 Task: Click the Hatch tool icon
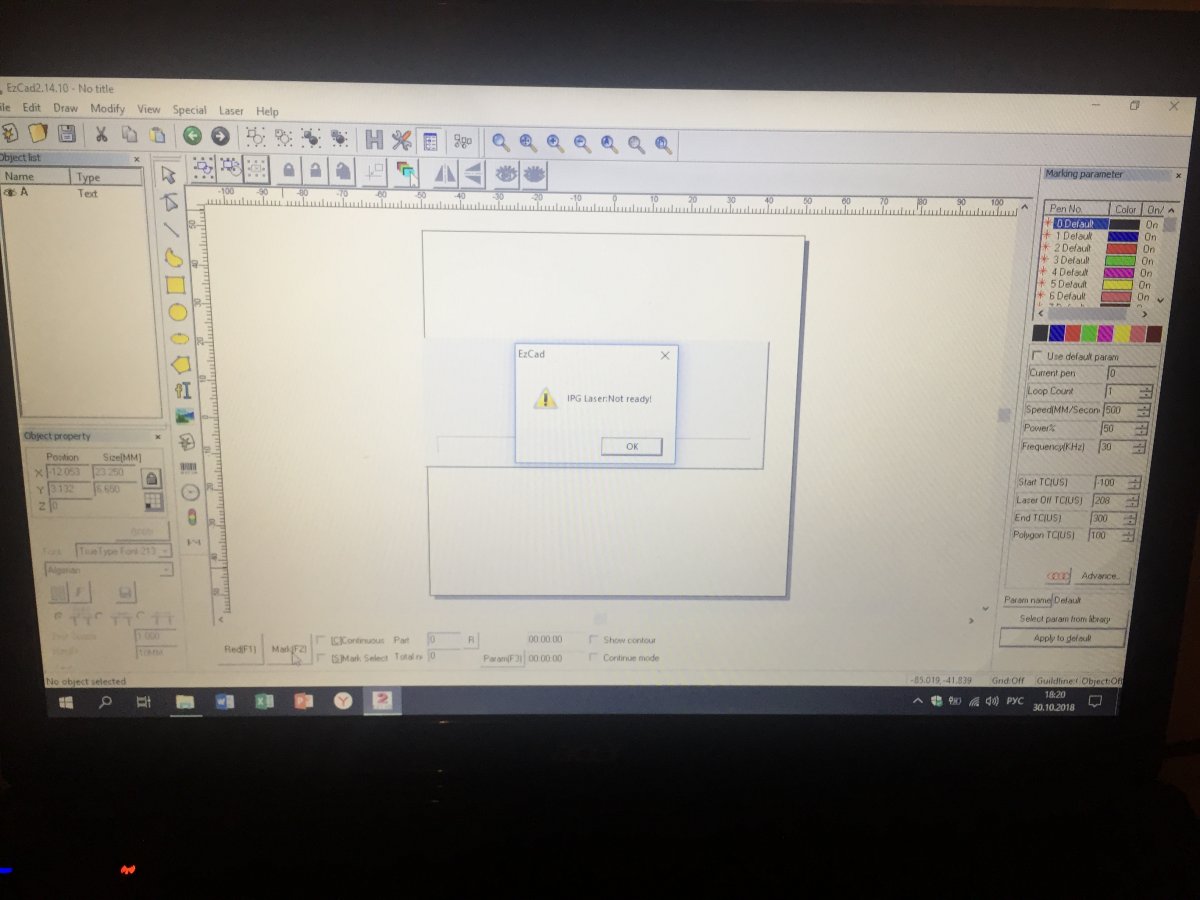pyautogui.click(x=374, y=140)
